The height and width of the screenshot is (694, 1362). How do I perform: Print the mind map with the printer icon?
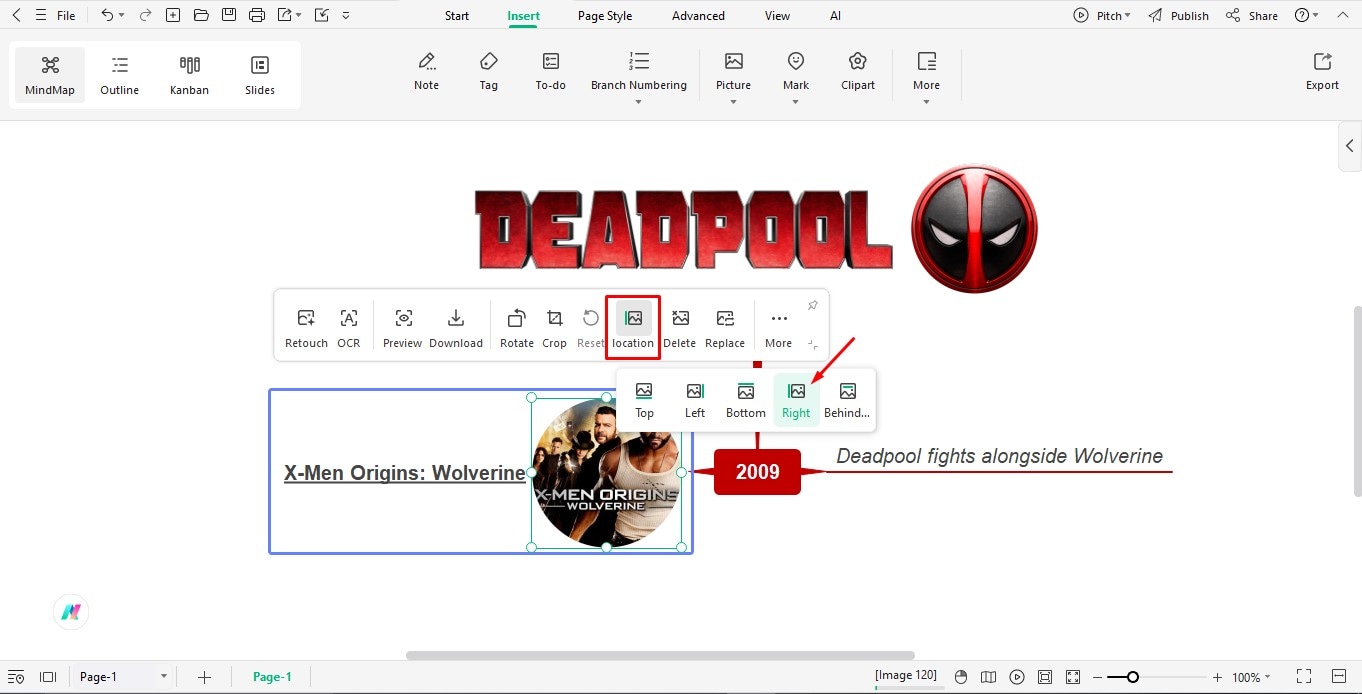click(257, 16)
